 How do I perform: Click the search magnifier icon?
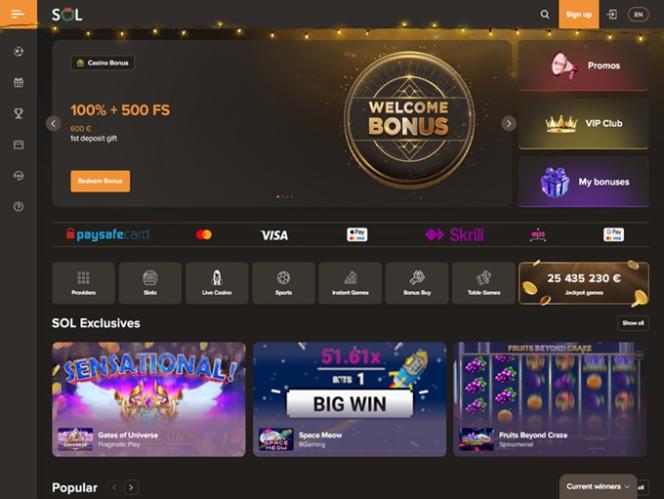click(545, 14)
